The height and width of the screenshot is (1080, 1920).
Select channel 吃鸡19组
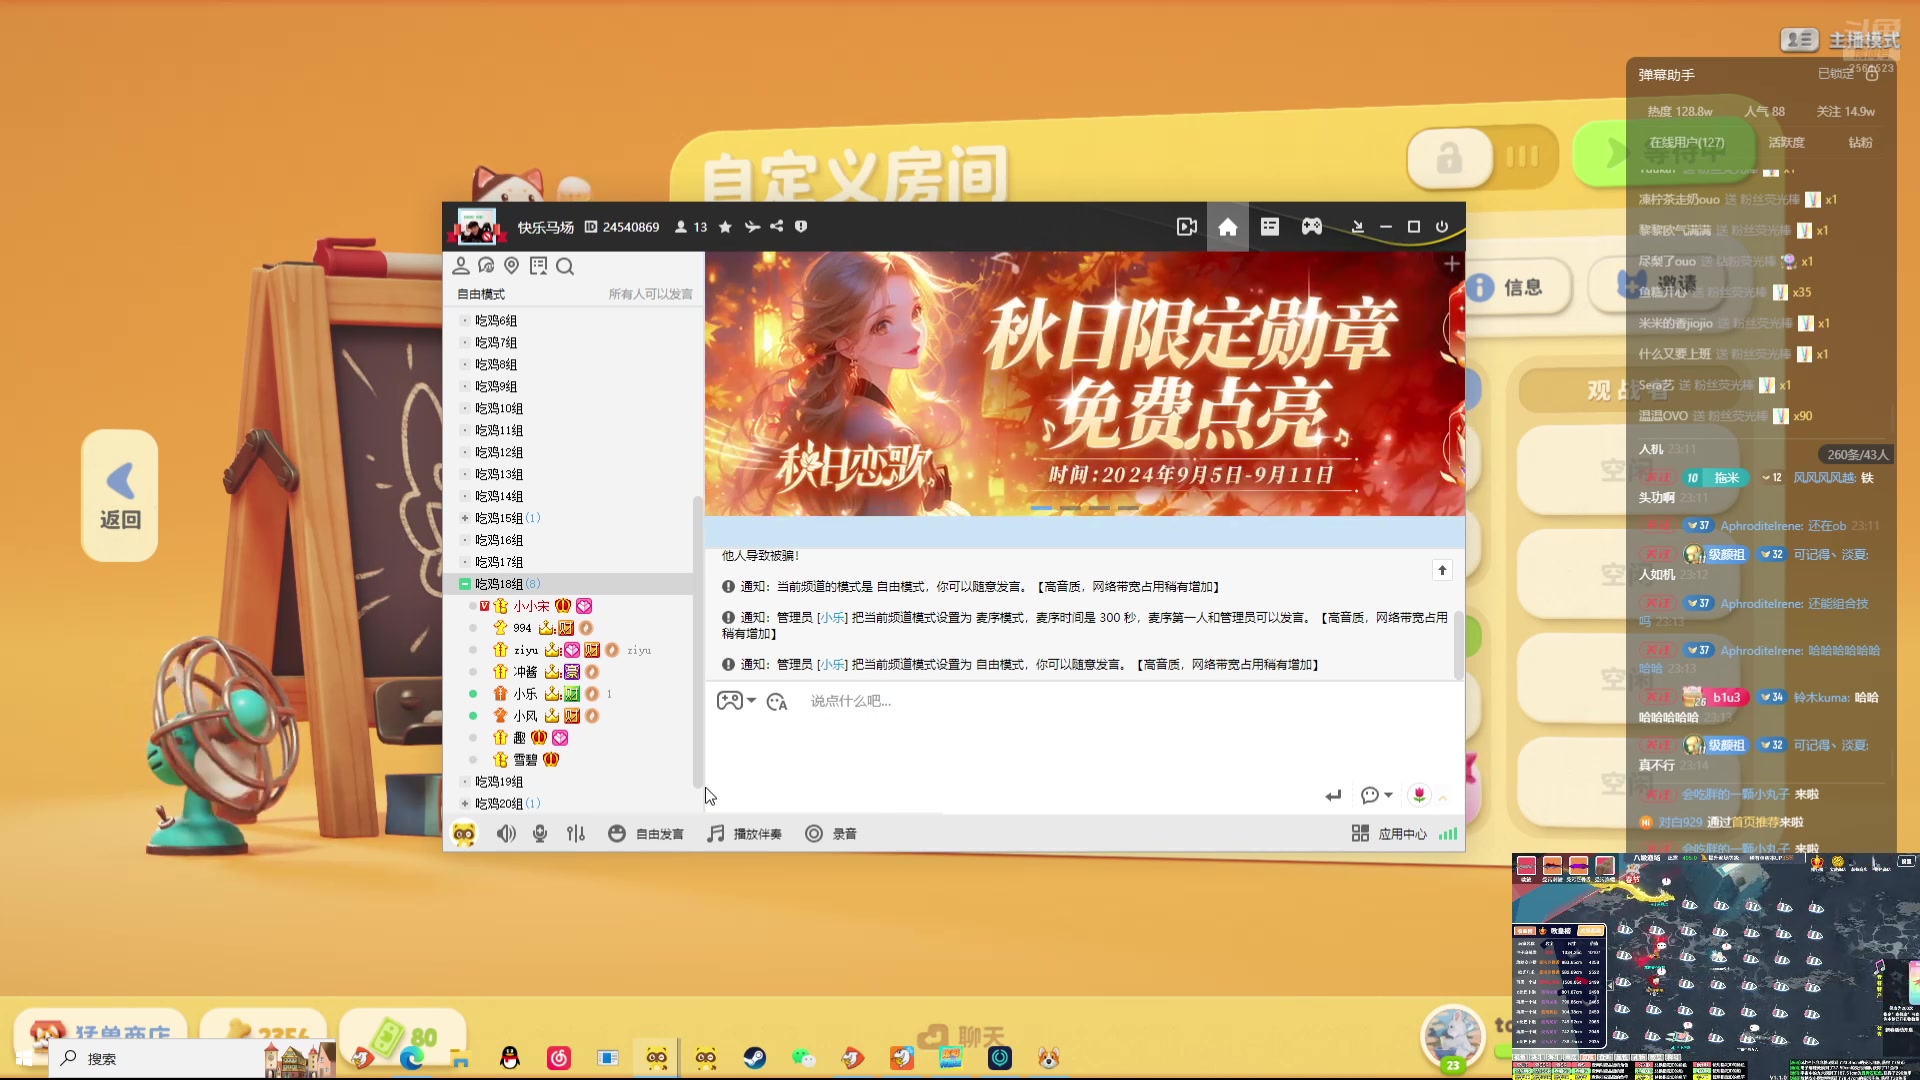[x=499, y=781]
